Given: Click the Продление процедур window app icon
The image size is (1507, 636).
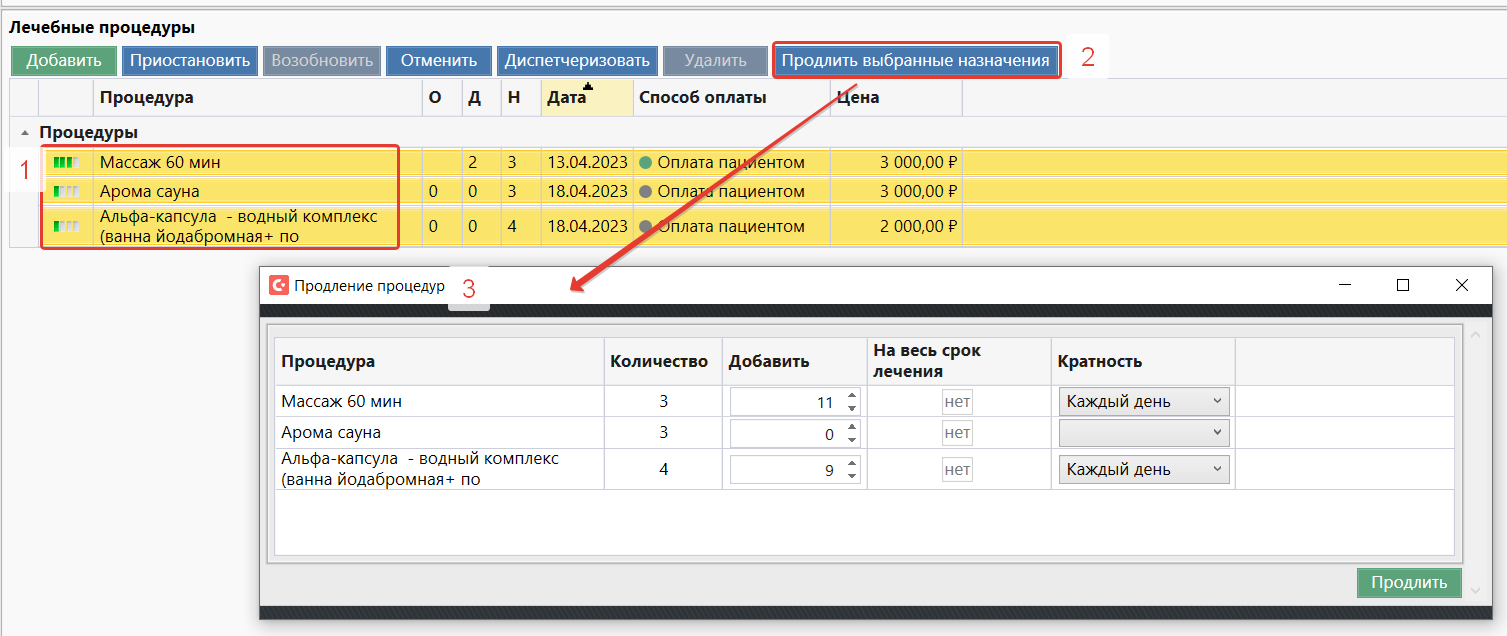Looking at the screenshot, I should (x=279, y=285).
